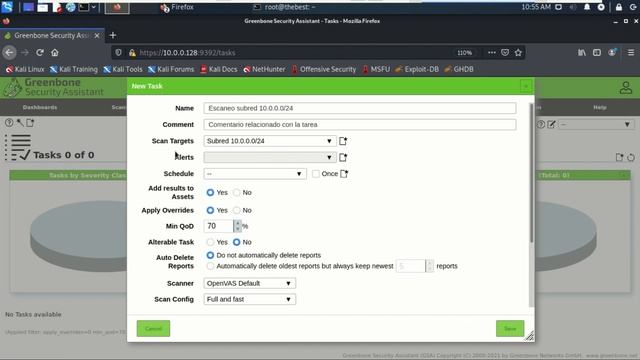Edit the powerfilter icon
Image resolution: width=640 pixels, height=360 pixels.
coord(551,124)
